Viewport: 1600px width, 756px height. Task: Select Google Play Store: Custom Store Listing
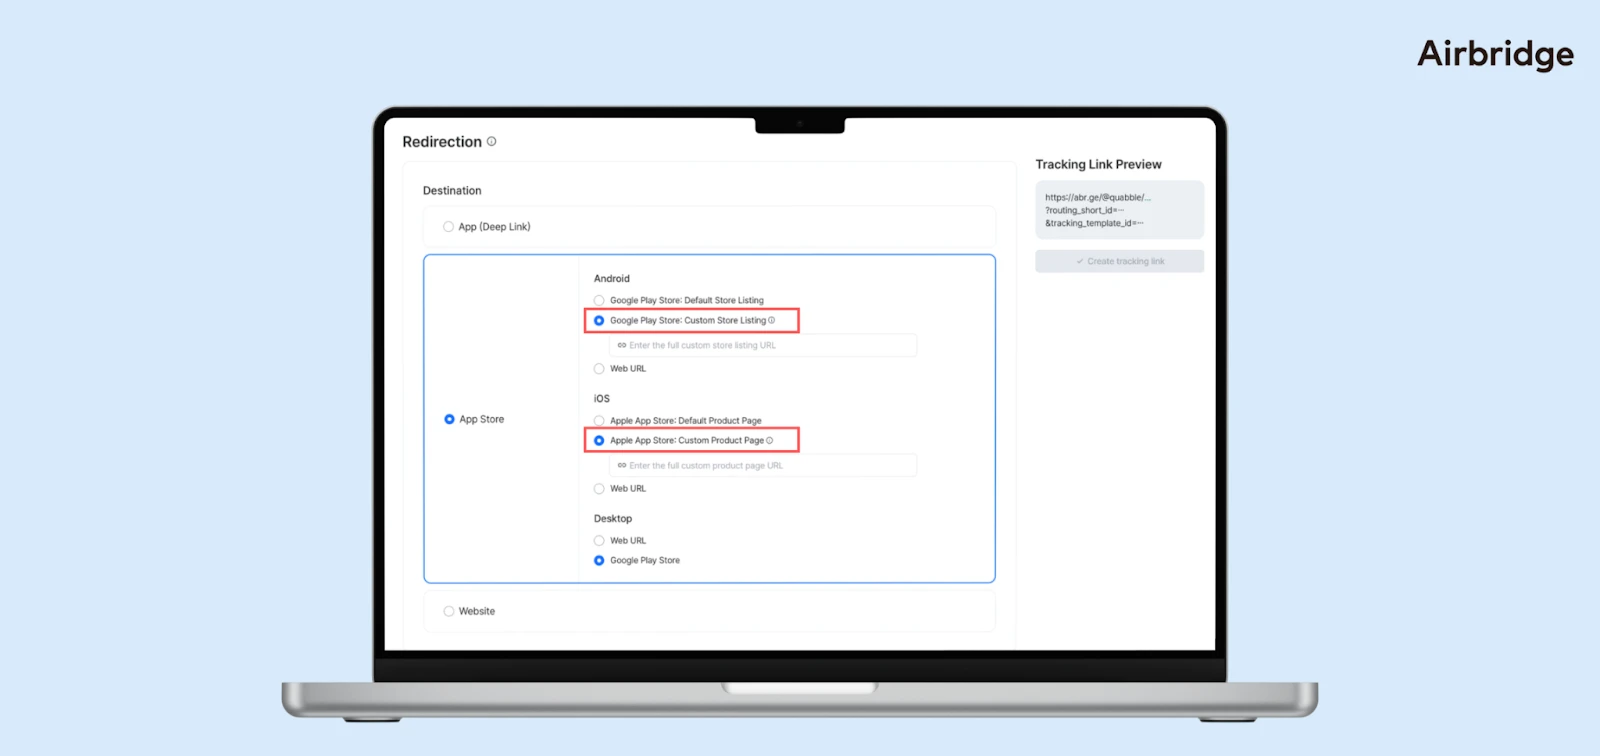(599, 321)
